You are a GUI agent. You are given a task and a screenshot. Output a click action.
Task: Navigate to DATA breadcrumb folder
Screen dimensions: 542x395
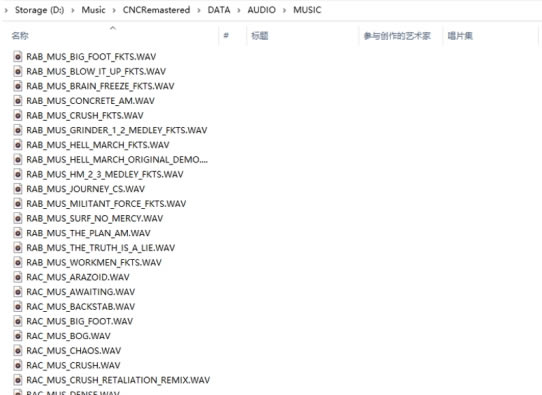(x=219, y=10)
